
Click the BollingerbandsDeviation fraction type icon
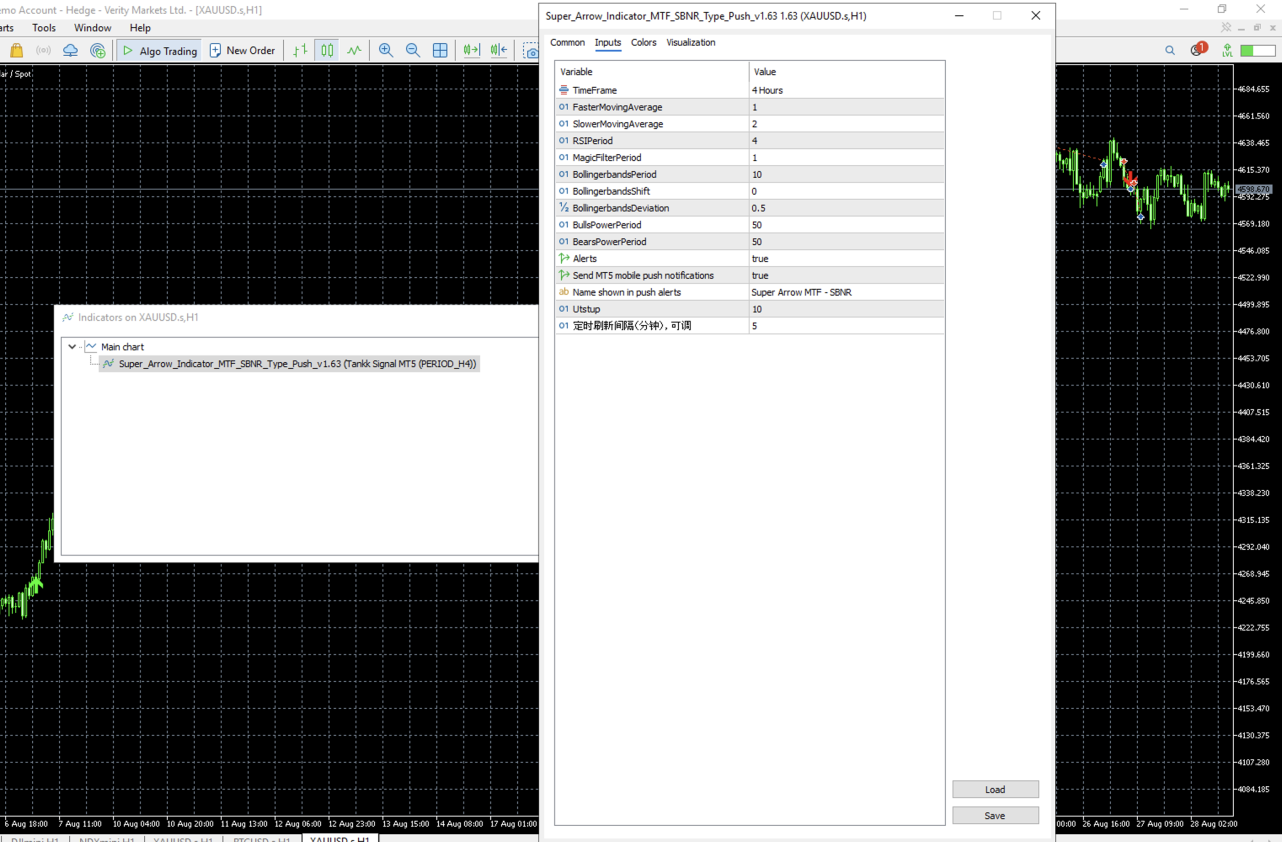click(x=564, y=208)
